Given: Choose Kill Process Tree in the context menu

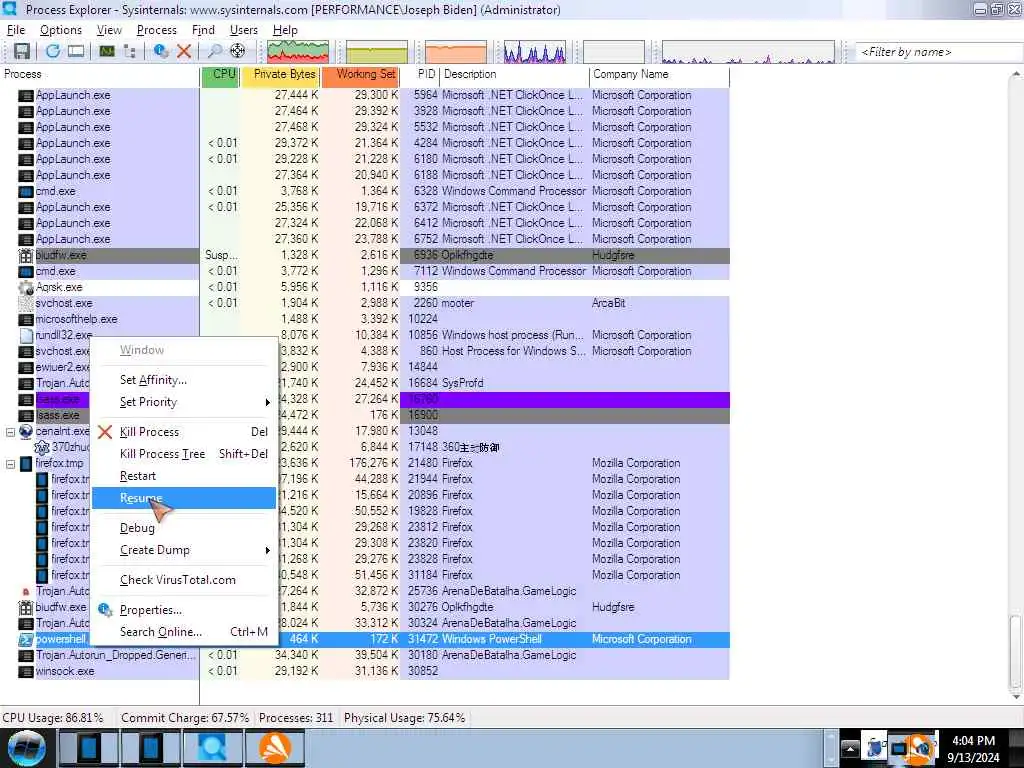Looking at the screenshot, I should point(184,454).
